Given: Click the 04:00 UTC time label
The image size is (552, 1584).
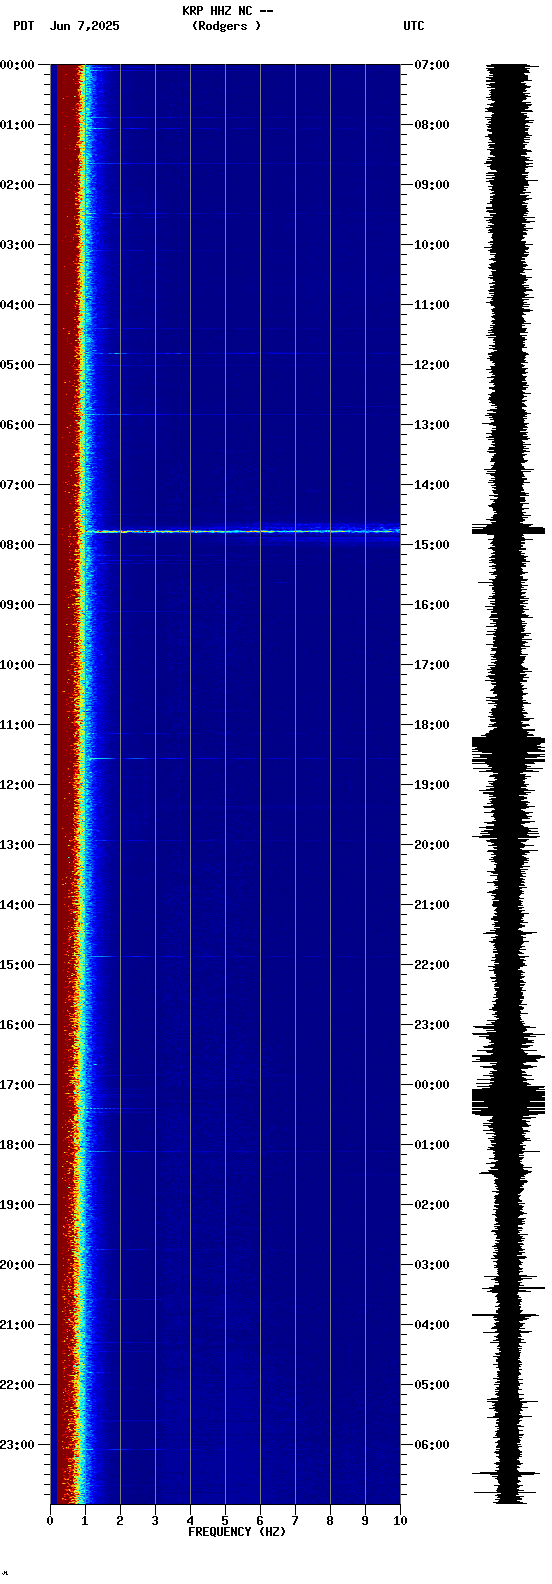Looking at the screenshot, I should [x=432, y=1325].
